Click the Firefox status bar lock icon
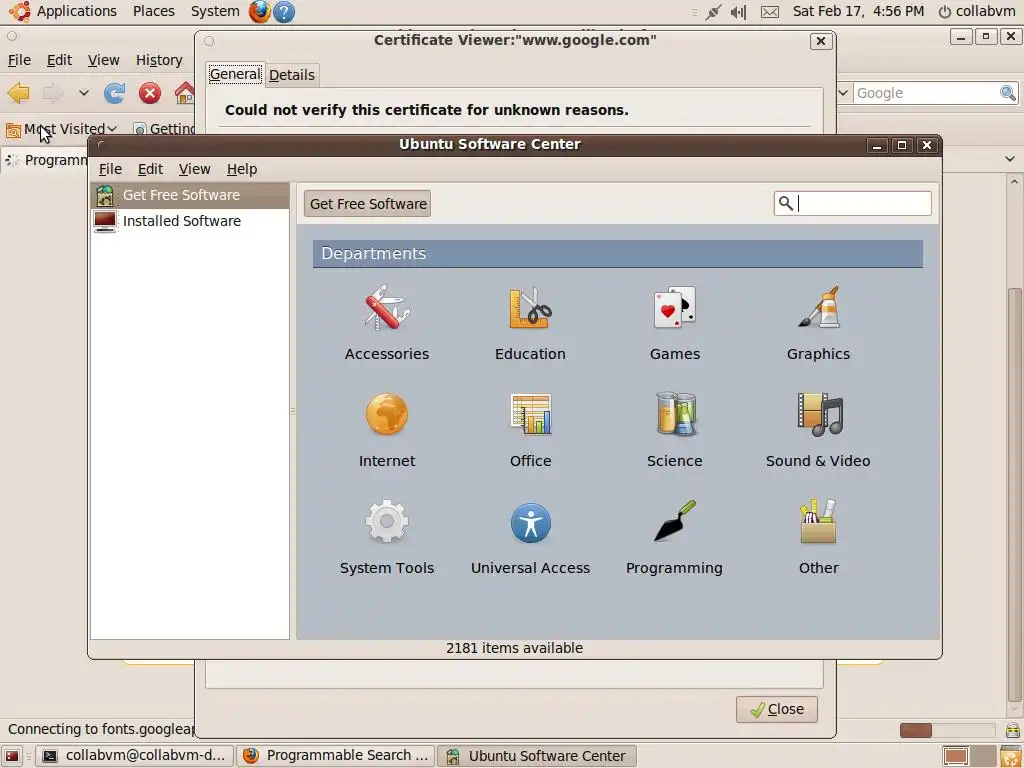The image size is (1024, 768). [1012, 730]
